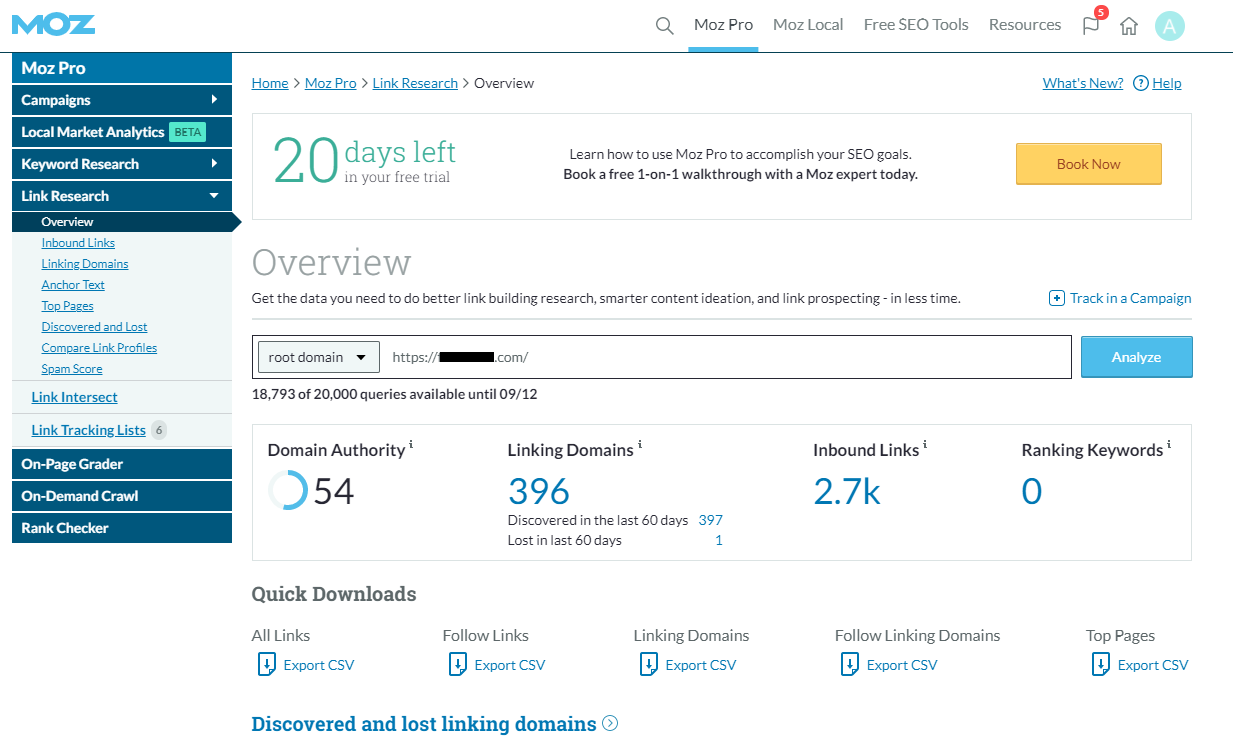Click the Link Research breadcrumb link

tap(415, 83)
